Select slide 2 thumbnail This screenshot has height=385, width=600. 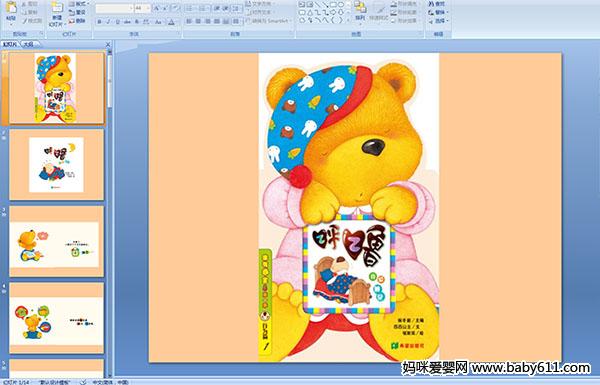(57, 165)
